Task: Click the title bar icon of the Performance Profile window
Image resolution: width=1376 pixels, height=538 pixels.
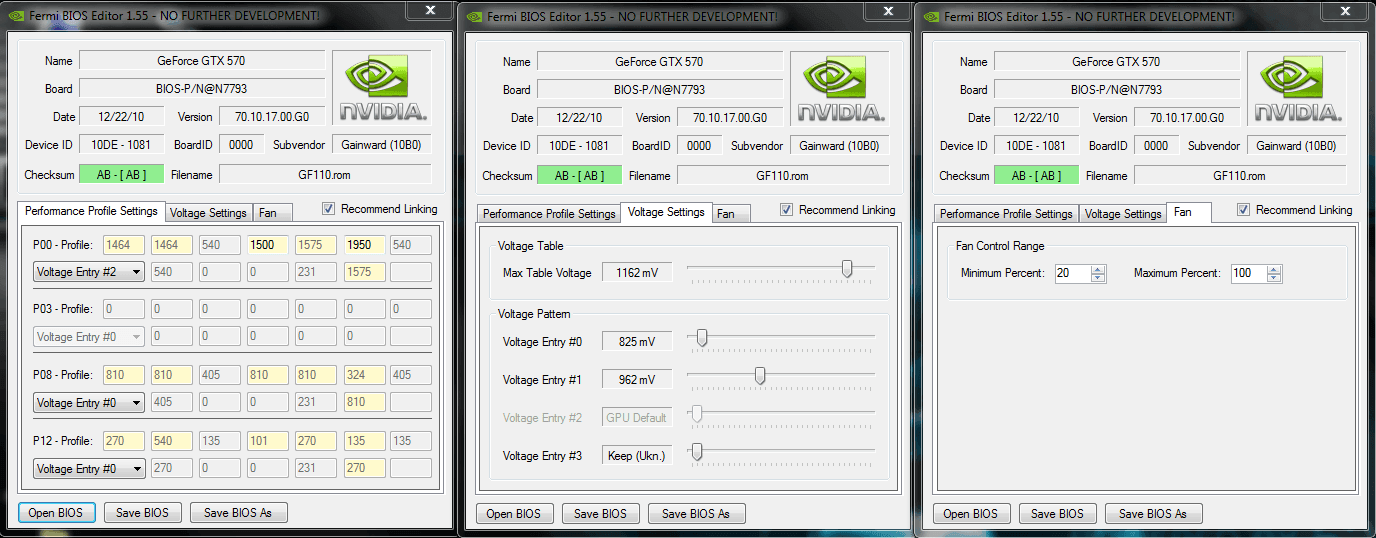Action: (x=14, y=16)
